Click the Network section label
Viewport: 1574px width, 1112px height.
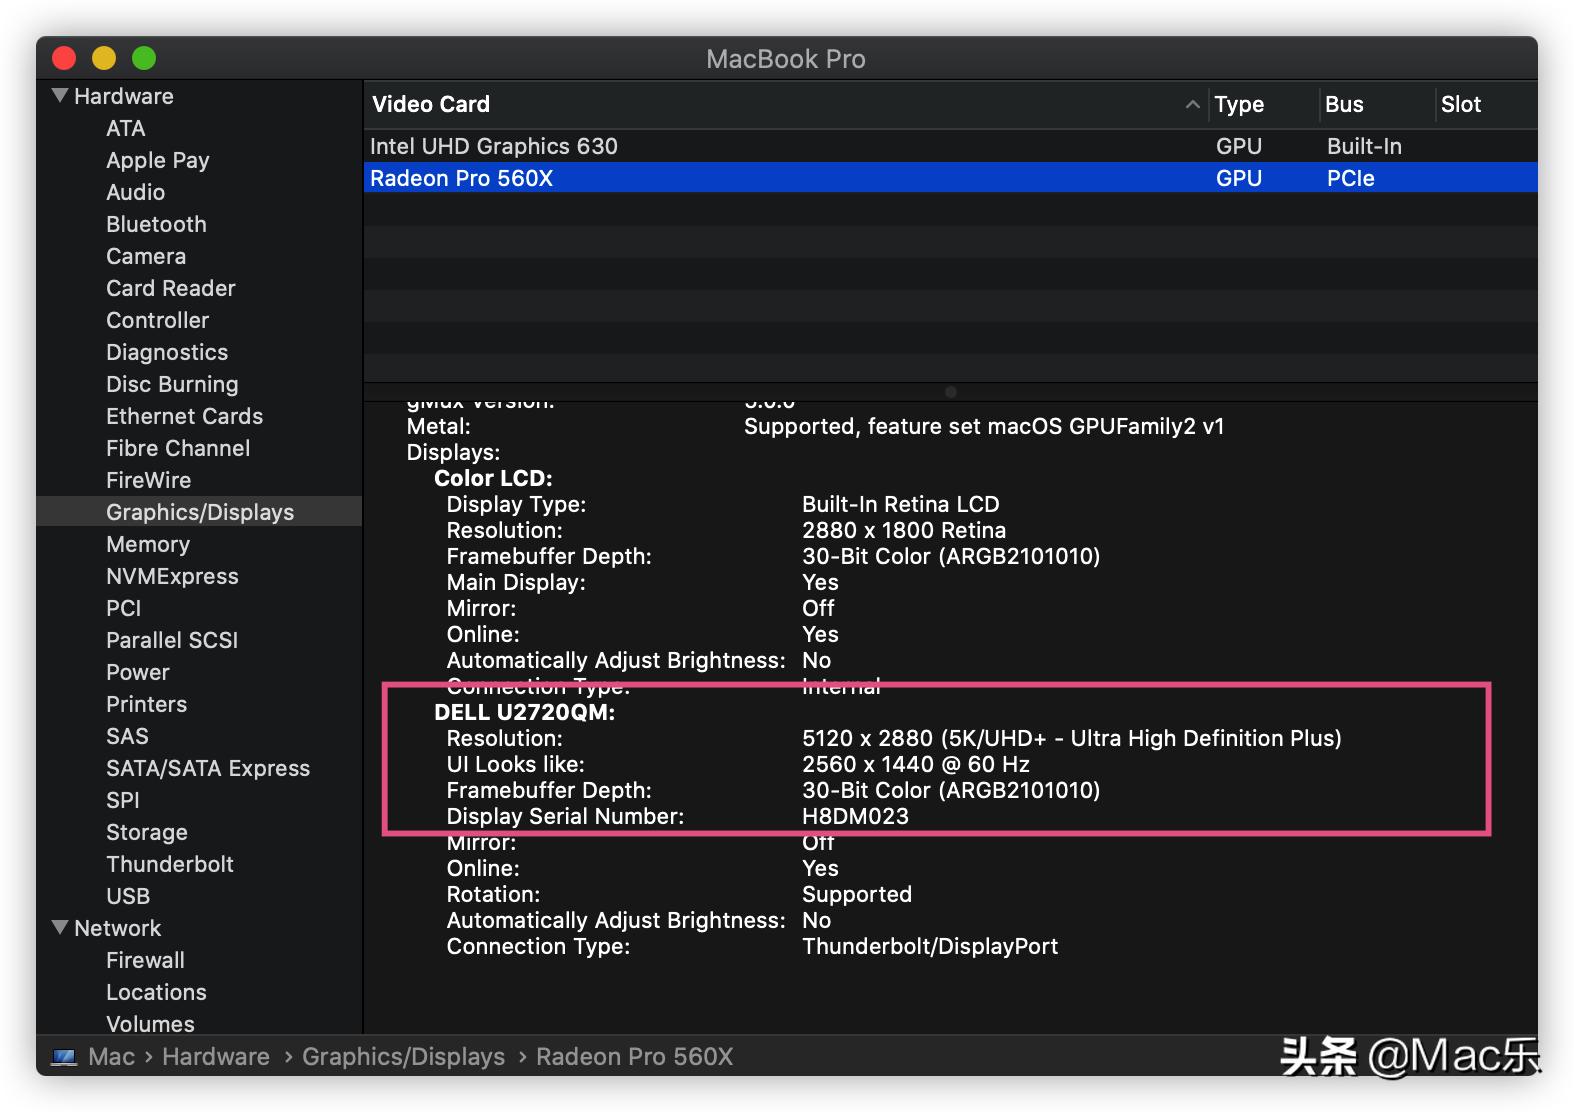pyautogui.click(x=117, y=928)
